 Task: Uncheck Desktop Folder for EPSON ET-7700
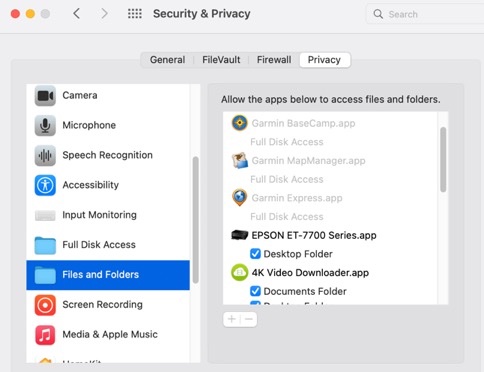(255, 254)
